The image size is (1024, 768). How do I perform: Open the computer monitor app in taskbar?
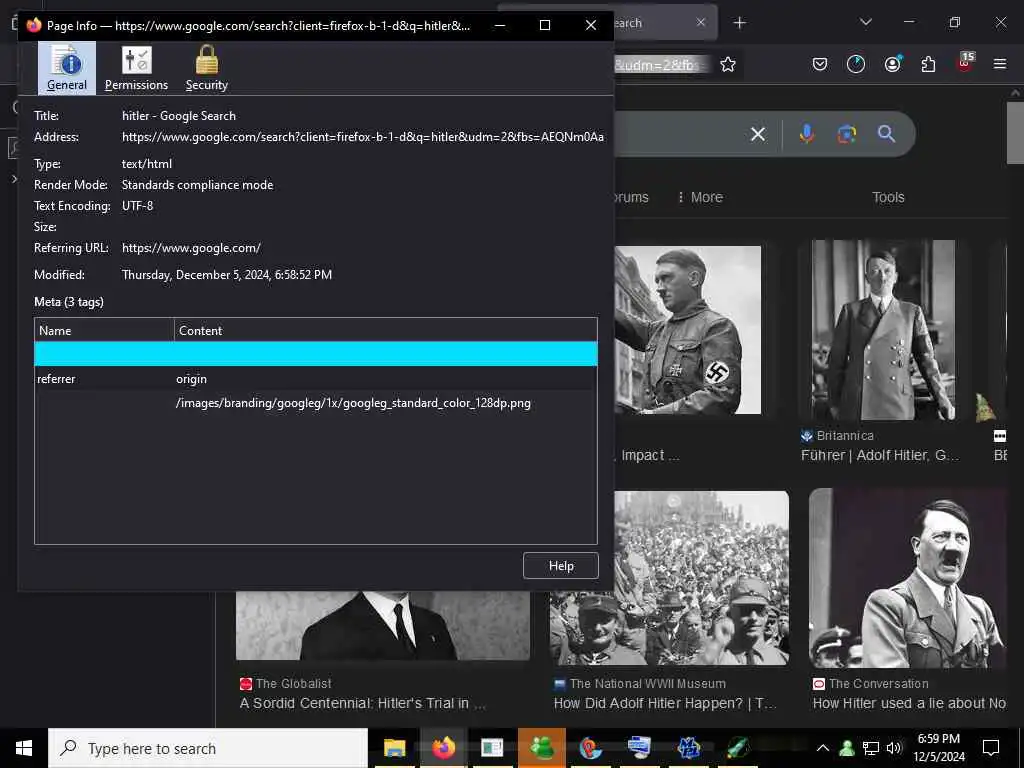[639, 748]
